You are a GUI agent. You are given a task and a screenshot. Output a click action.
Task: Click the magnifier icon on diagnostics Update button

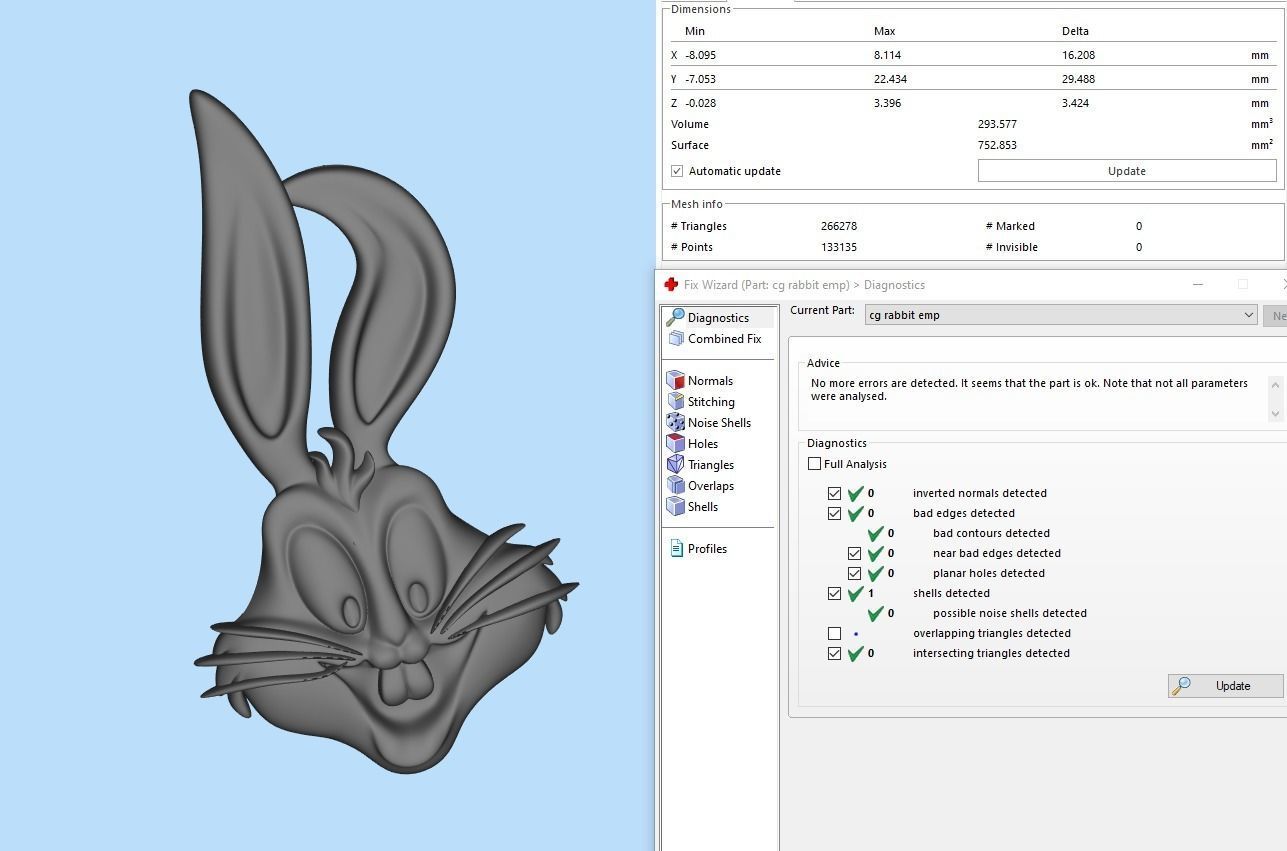tap(1181, 686)
